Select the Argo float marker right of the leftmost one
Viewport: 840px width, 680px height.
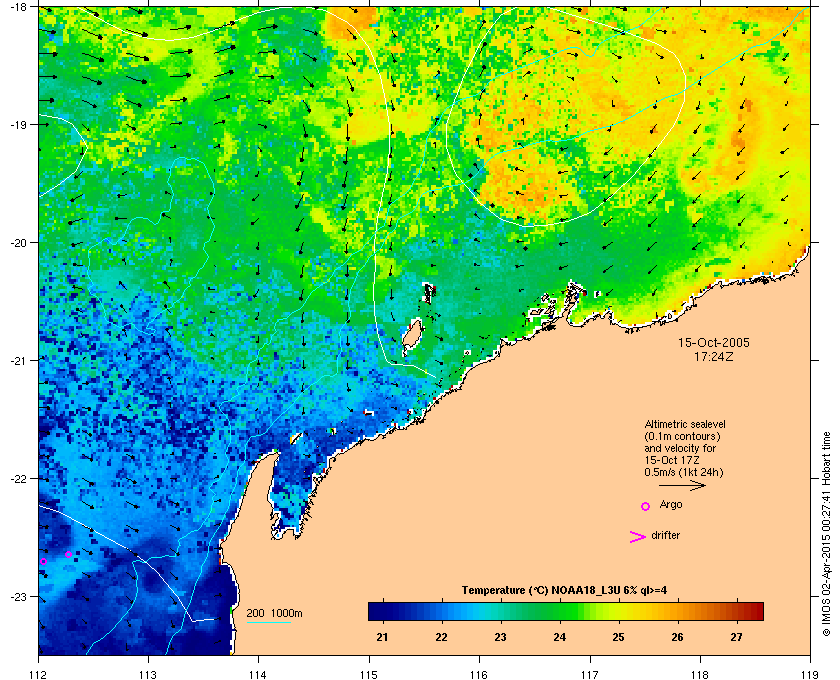pos(69,555)
